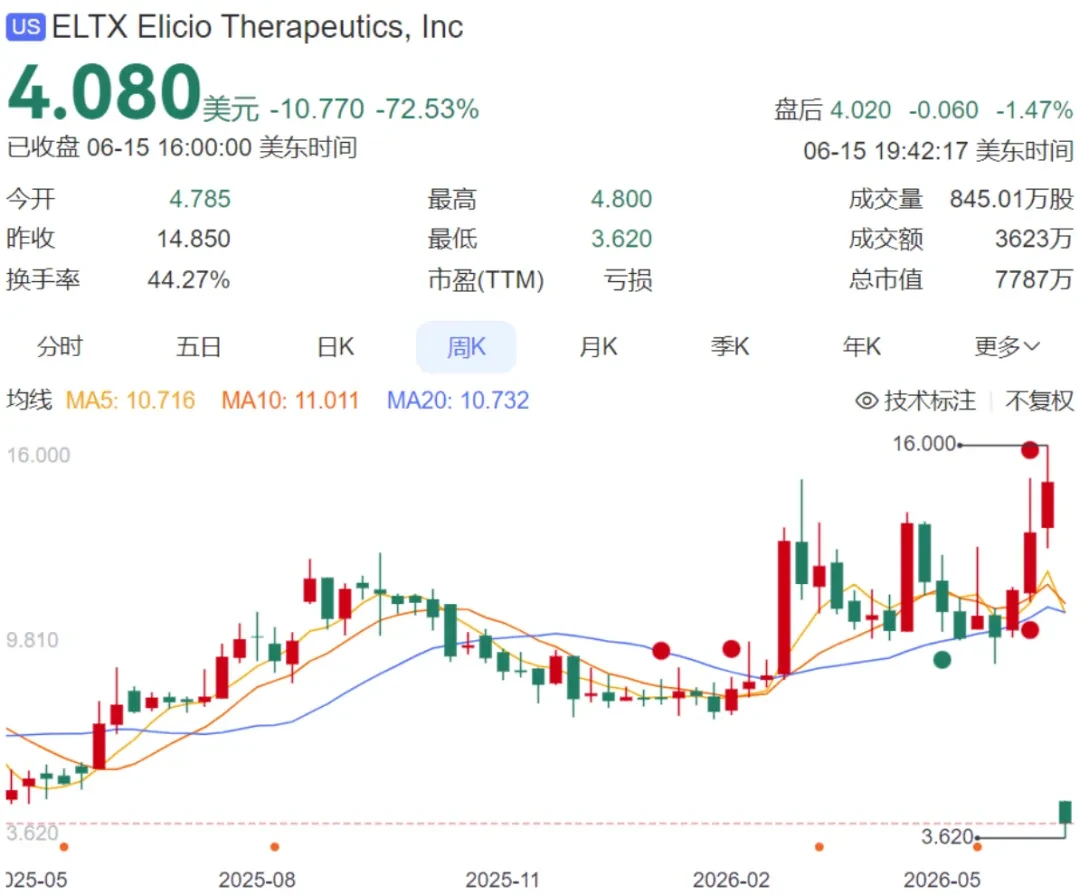Open the 年K chart tab
The image size is (1080, 895).
pyautogui.click(x=862, y=346)
